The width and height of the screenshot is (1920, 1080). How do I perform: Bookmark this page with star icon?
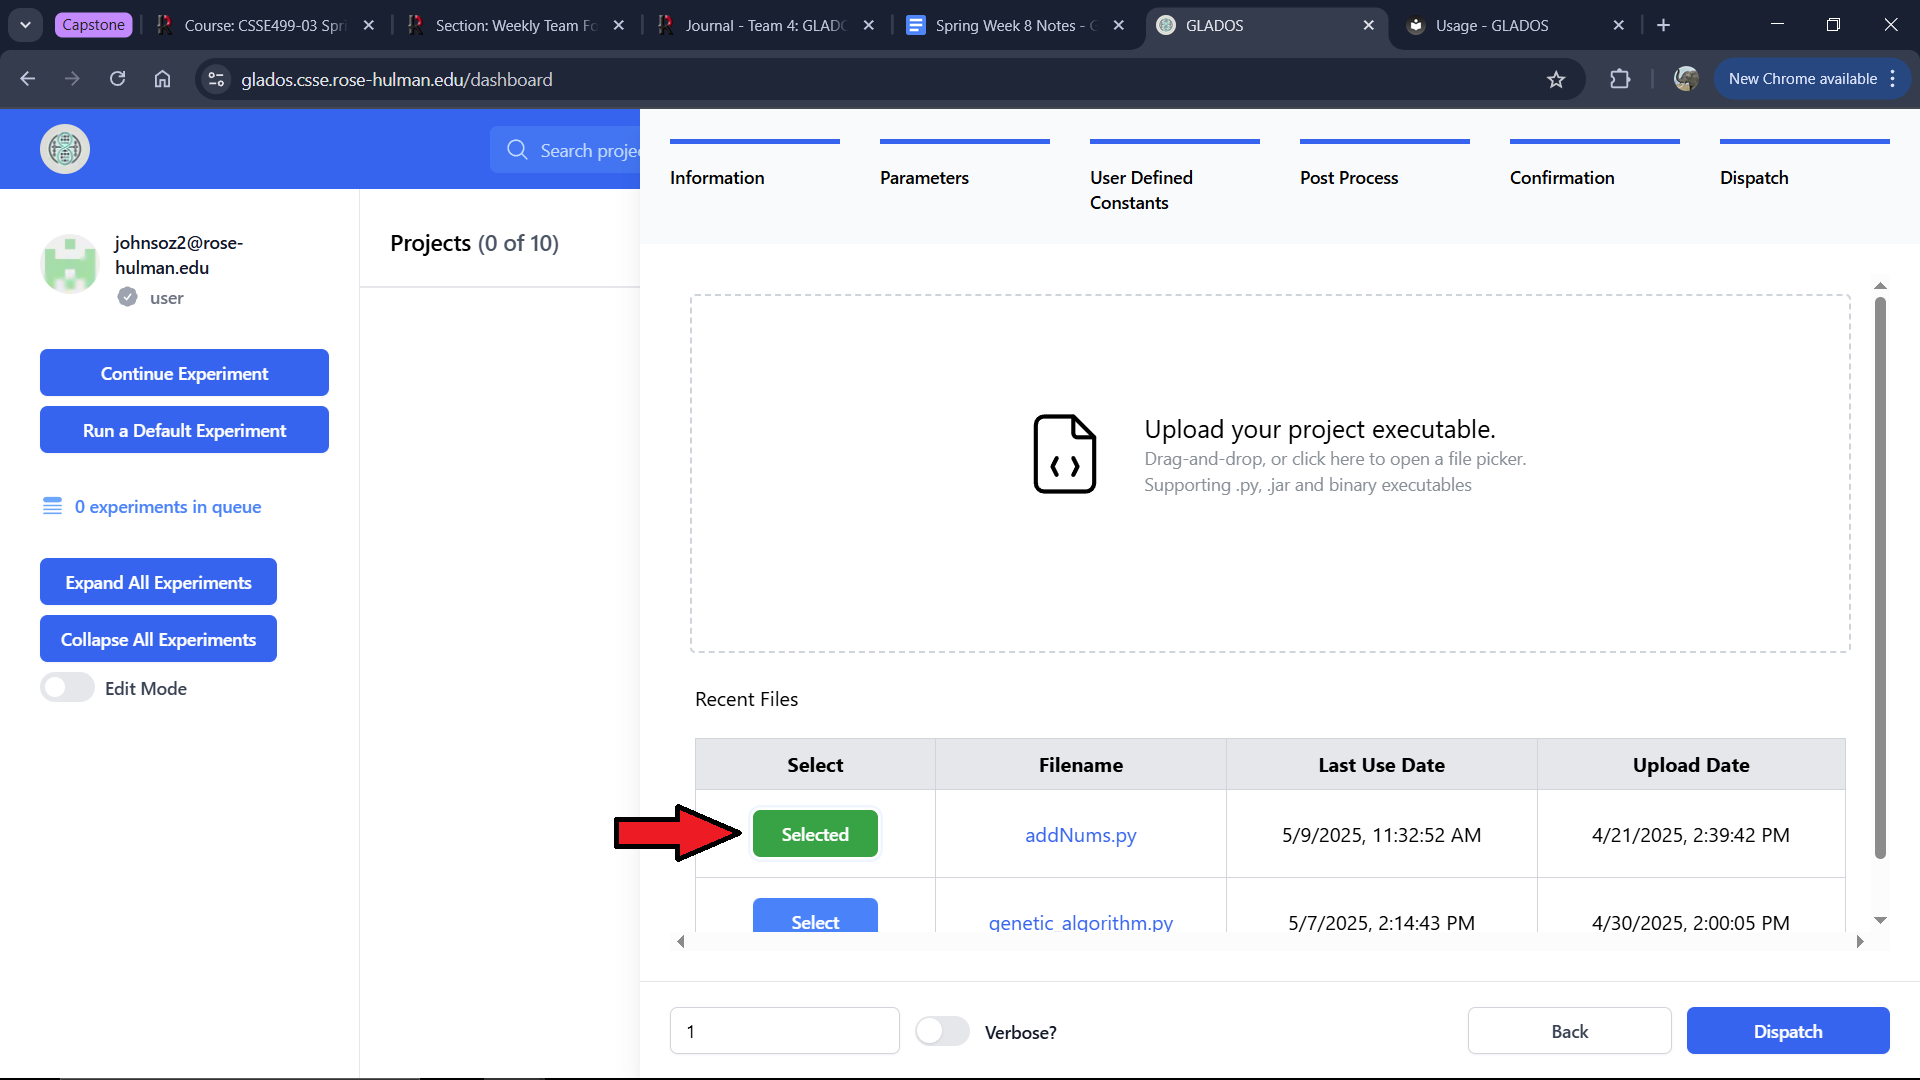pos(1556,79)
